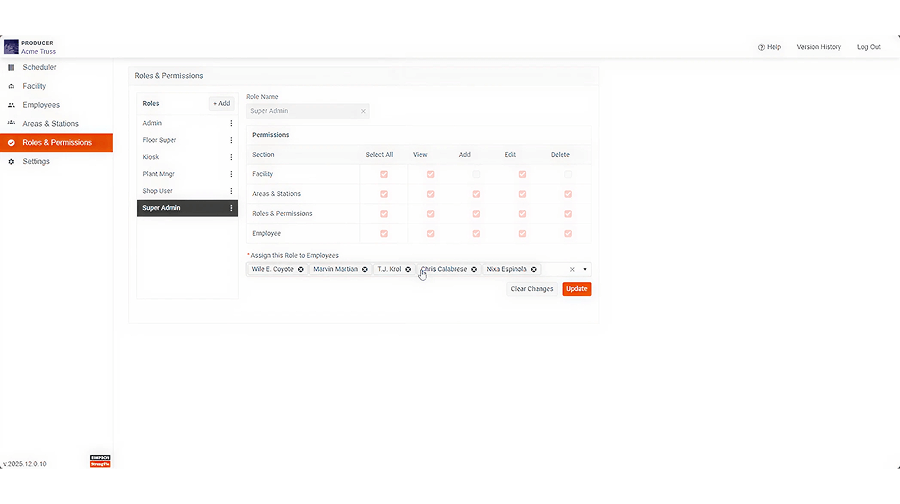Open Help in the top bar
900x504 pixels.
(x=769, y=47)
